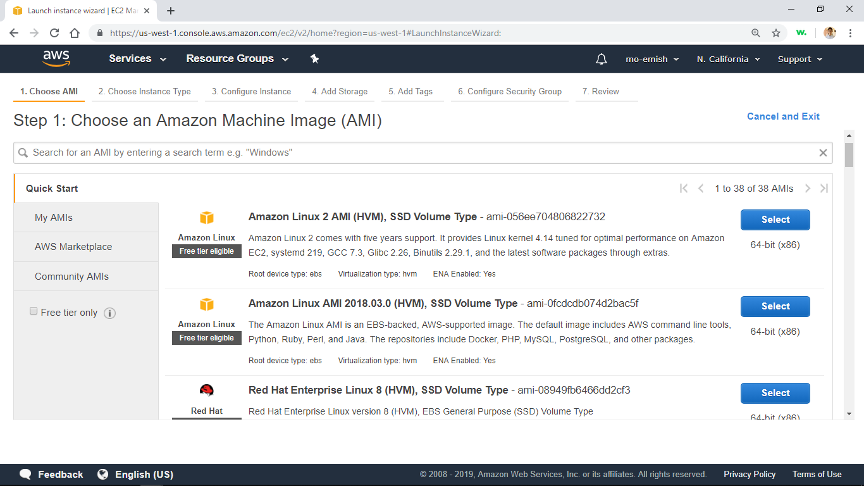Image resolution: width=864 pixels, height=487 pixels.
Task: Switch to 7. Review step
Action: pos(601,91)
